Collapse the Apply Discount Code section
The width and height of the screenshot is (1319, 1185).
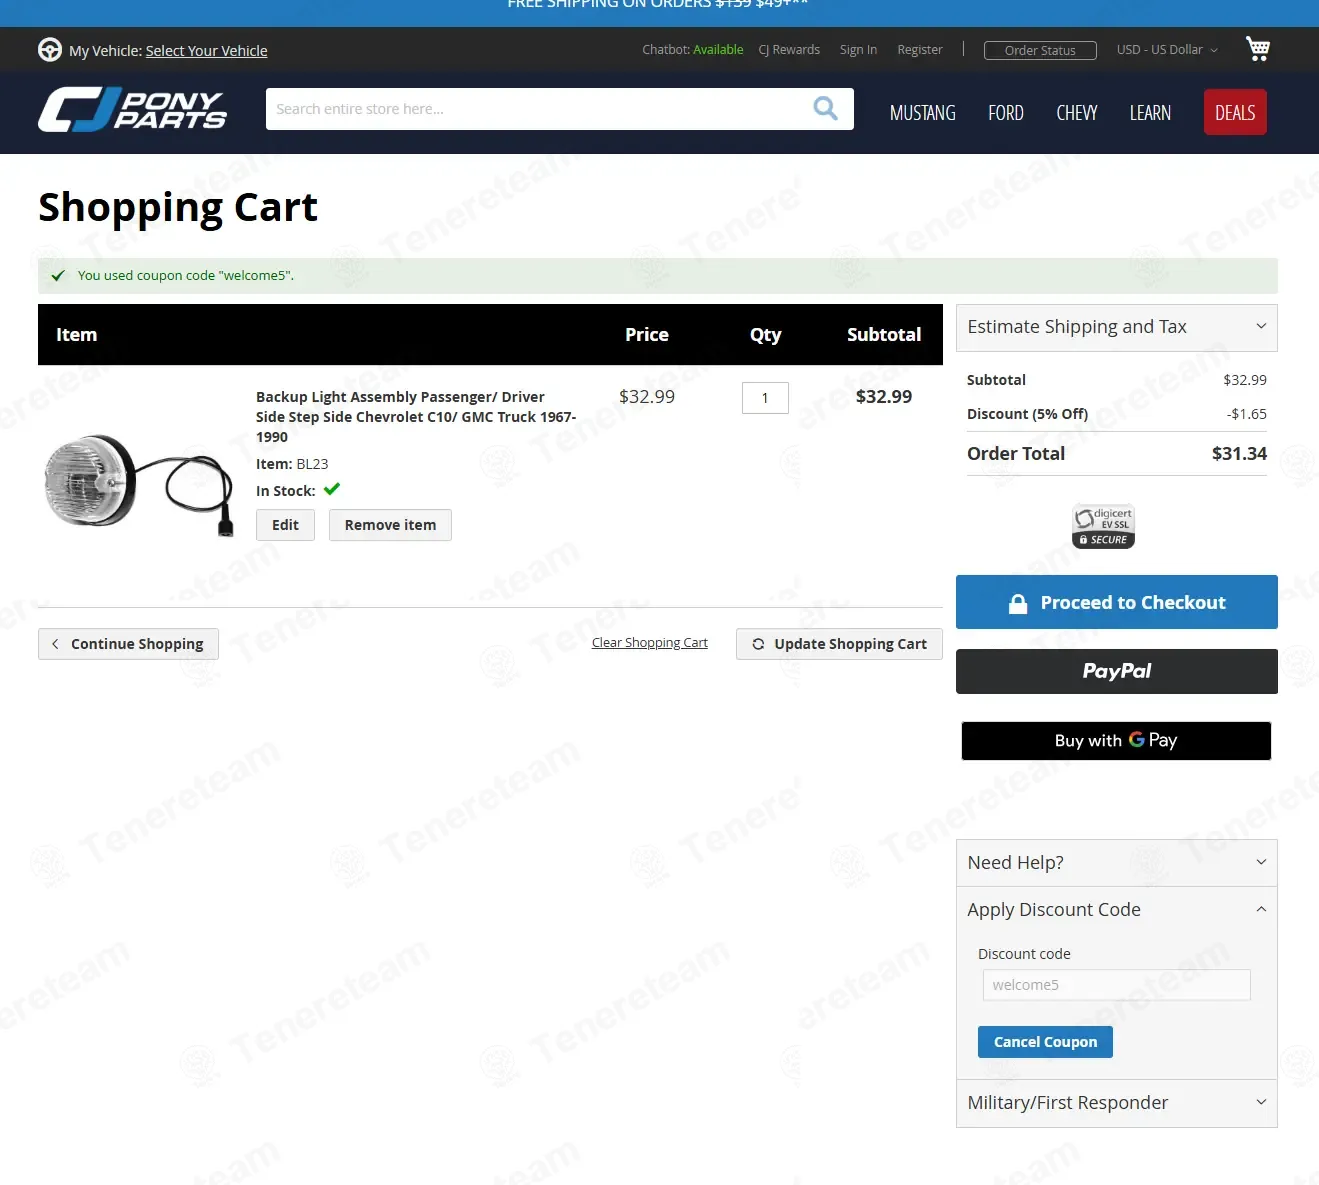tap(1116, 910)
